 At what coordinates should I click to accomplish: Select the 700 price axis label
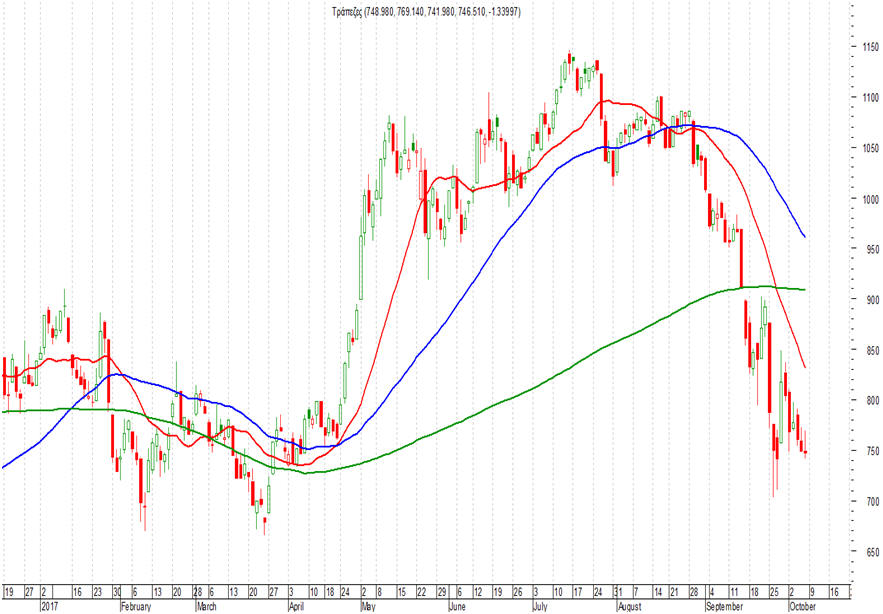tap(872, 501)
